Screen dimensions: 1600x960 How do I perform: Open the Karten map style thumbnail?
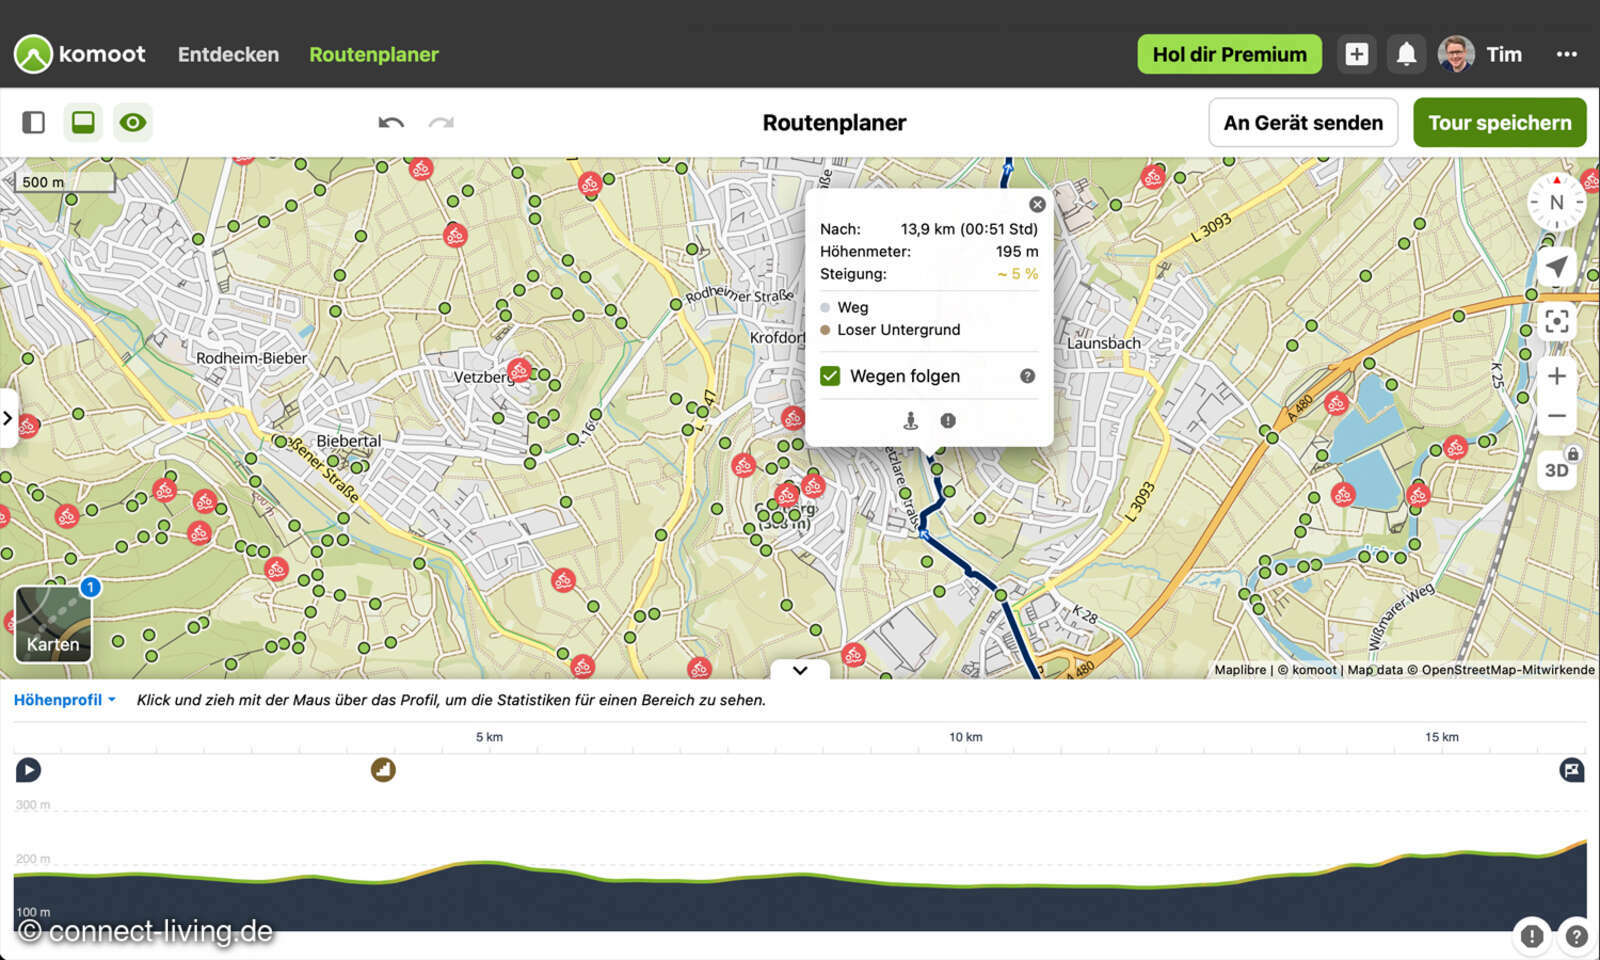(x=52, y=622)
